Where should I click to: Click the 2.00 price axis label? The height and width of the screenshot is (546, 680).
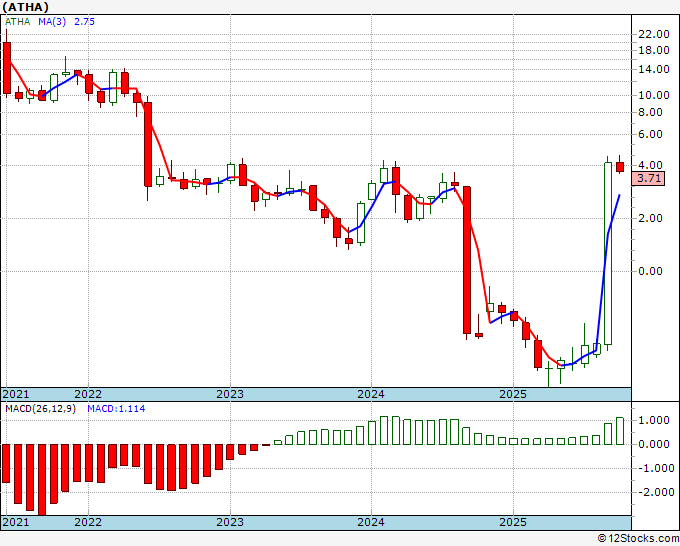(x=651, y=218)
